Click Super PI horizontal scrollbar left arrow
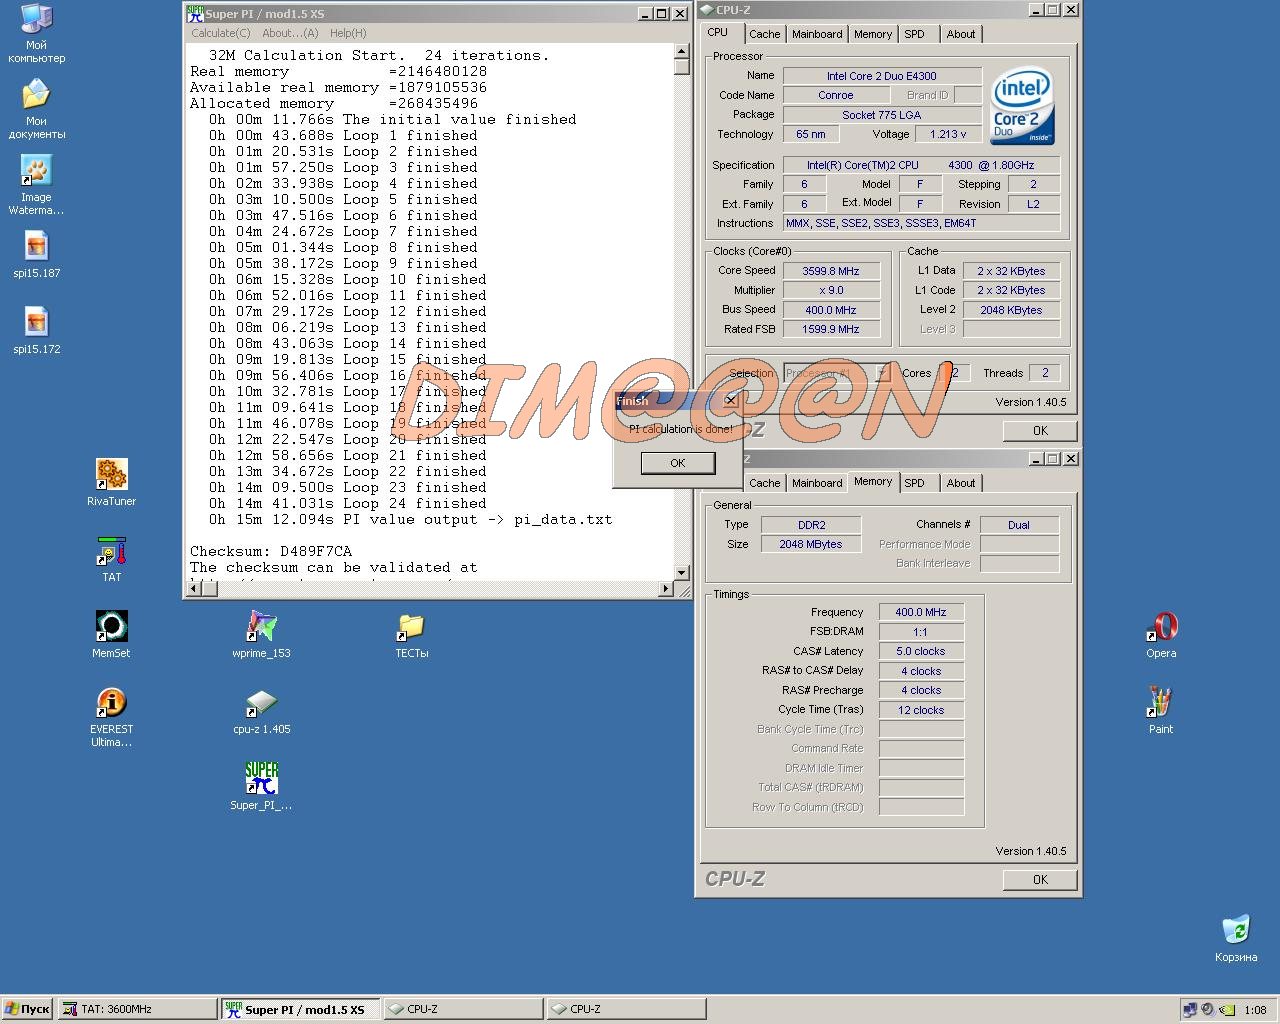Viewport: 1280px width, 1024px height. pos(195,589)
